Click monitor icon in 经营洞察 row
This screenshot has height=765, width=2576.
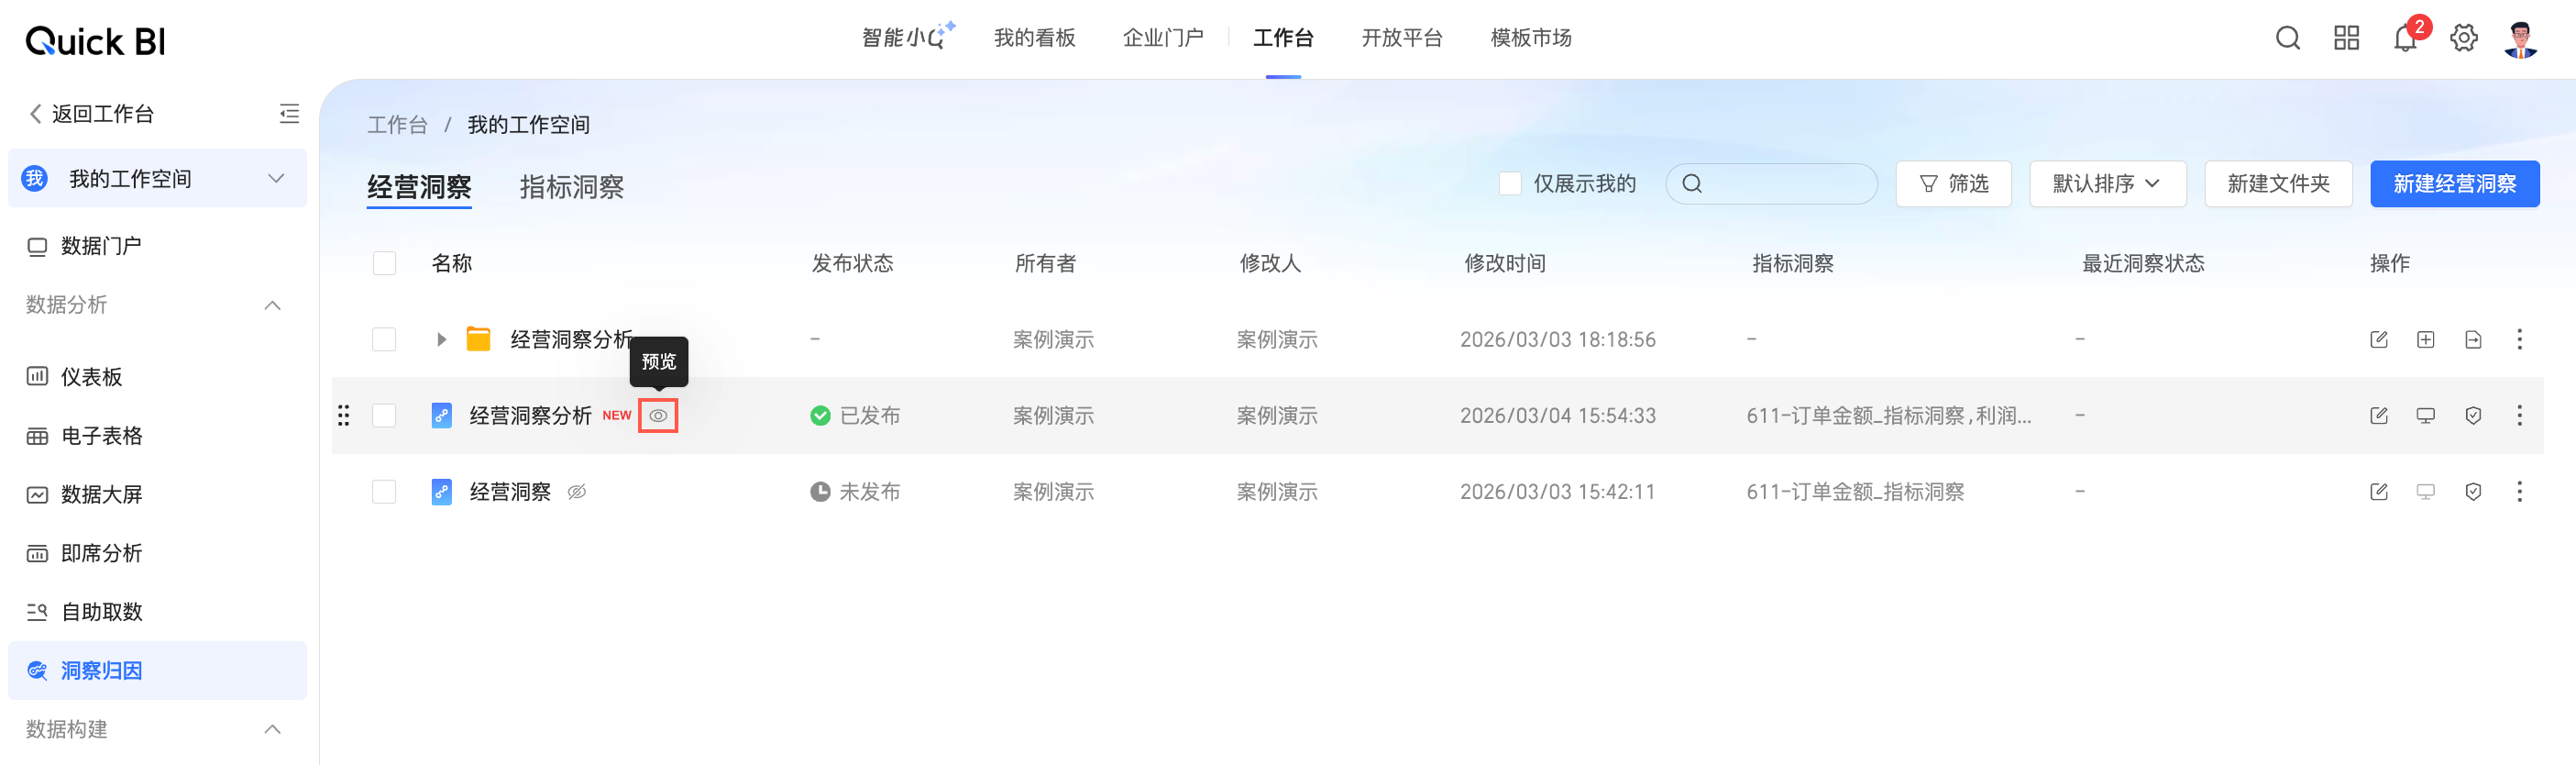(x=2426, y=491)
